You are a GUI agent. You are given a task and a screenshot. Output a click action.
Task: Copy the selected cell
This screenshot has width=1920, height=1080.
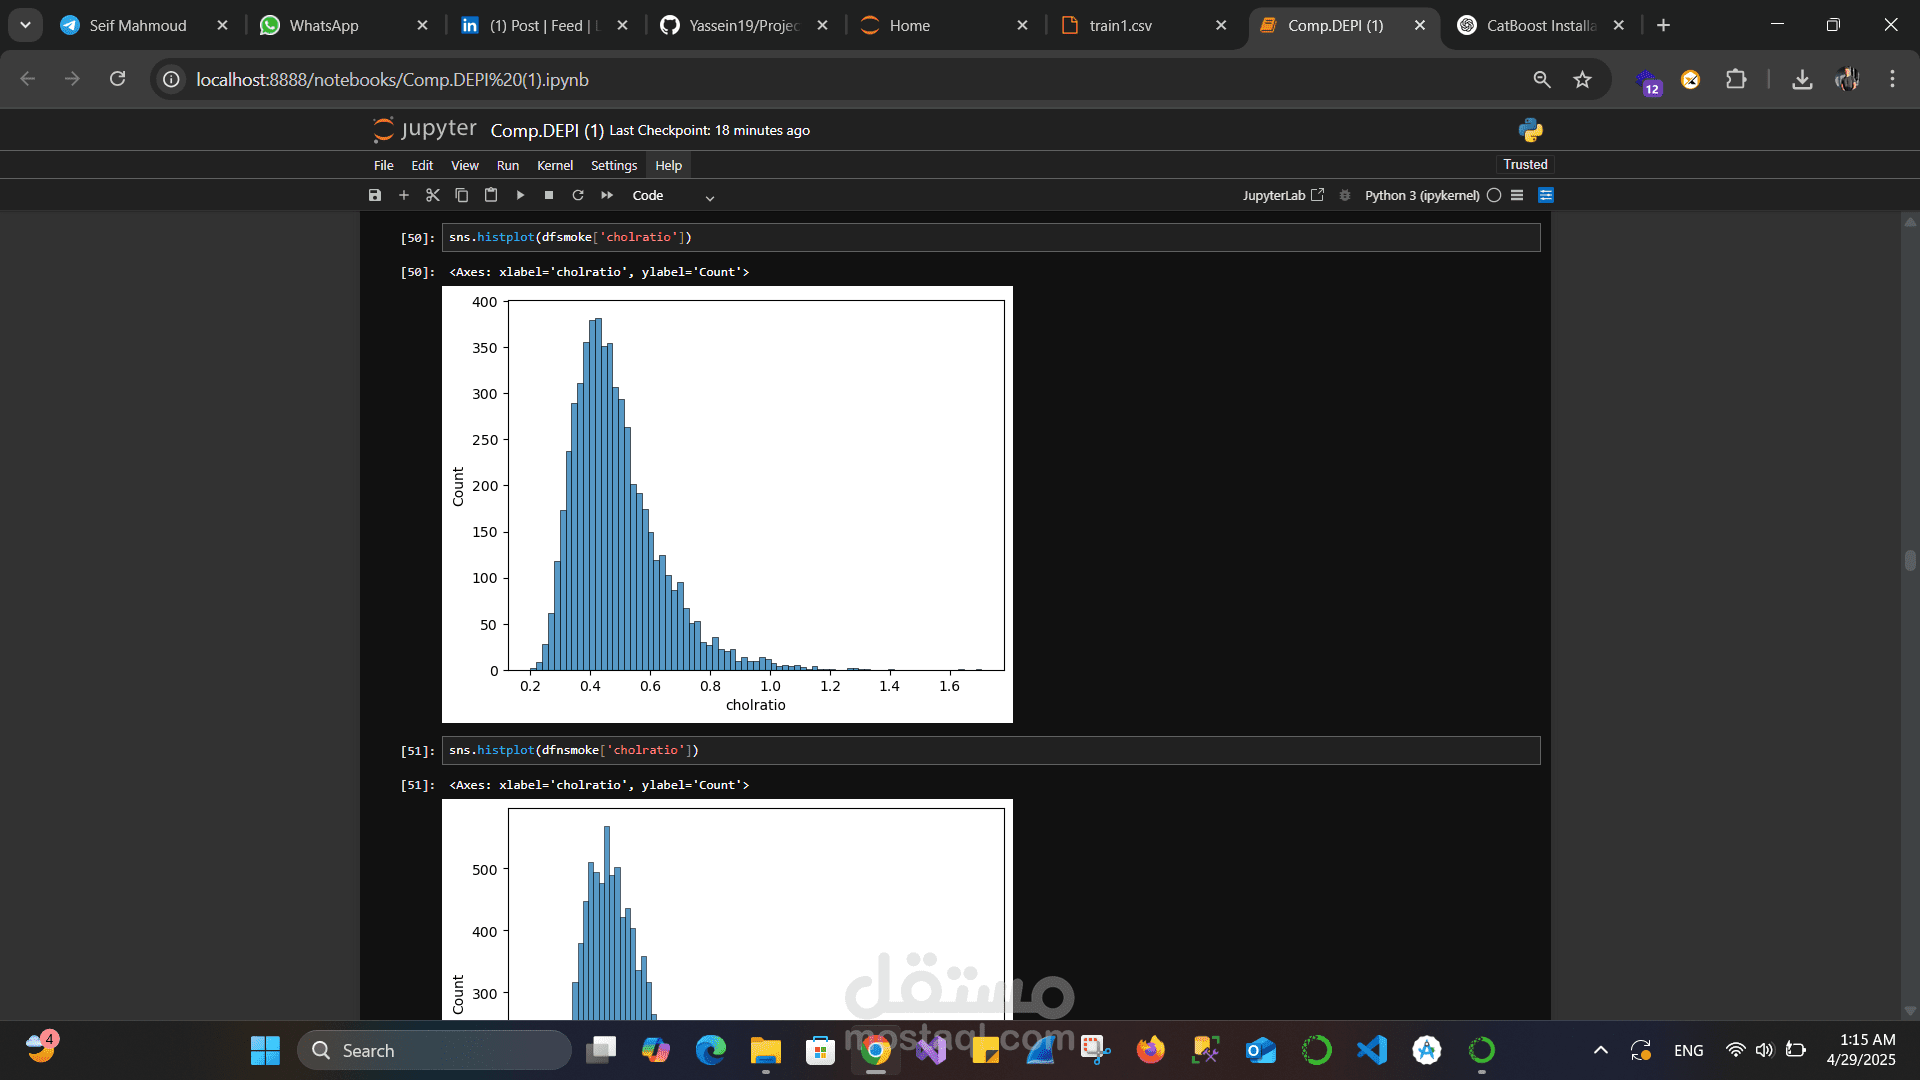click(461, 195)
